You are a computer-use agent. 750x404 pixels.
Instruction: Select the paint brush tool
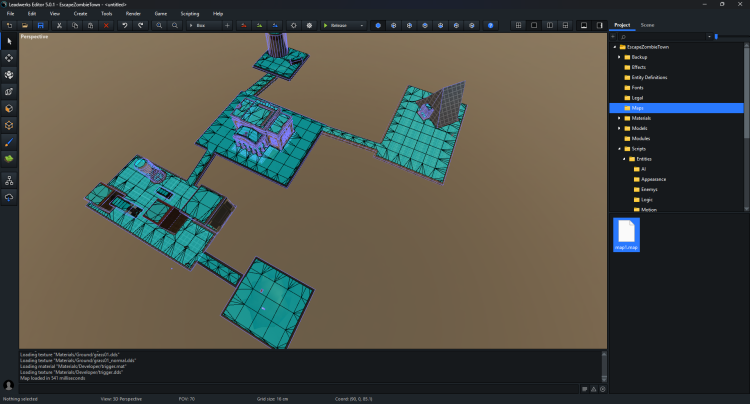click(9, 142)
